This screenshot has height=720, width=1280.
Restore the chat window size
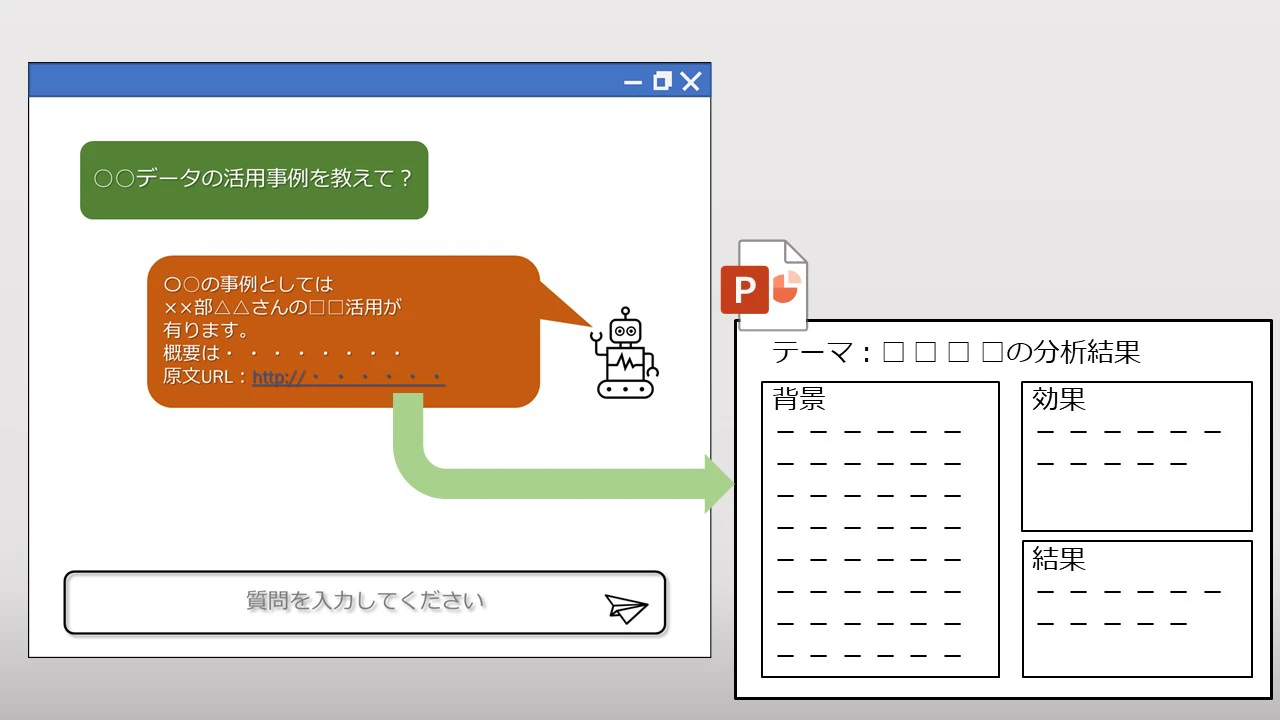(661, 81)
